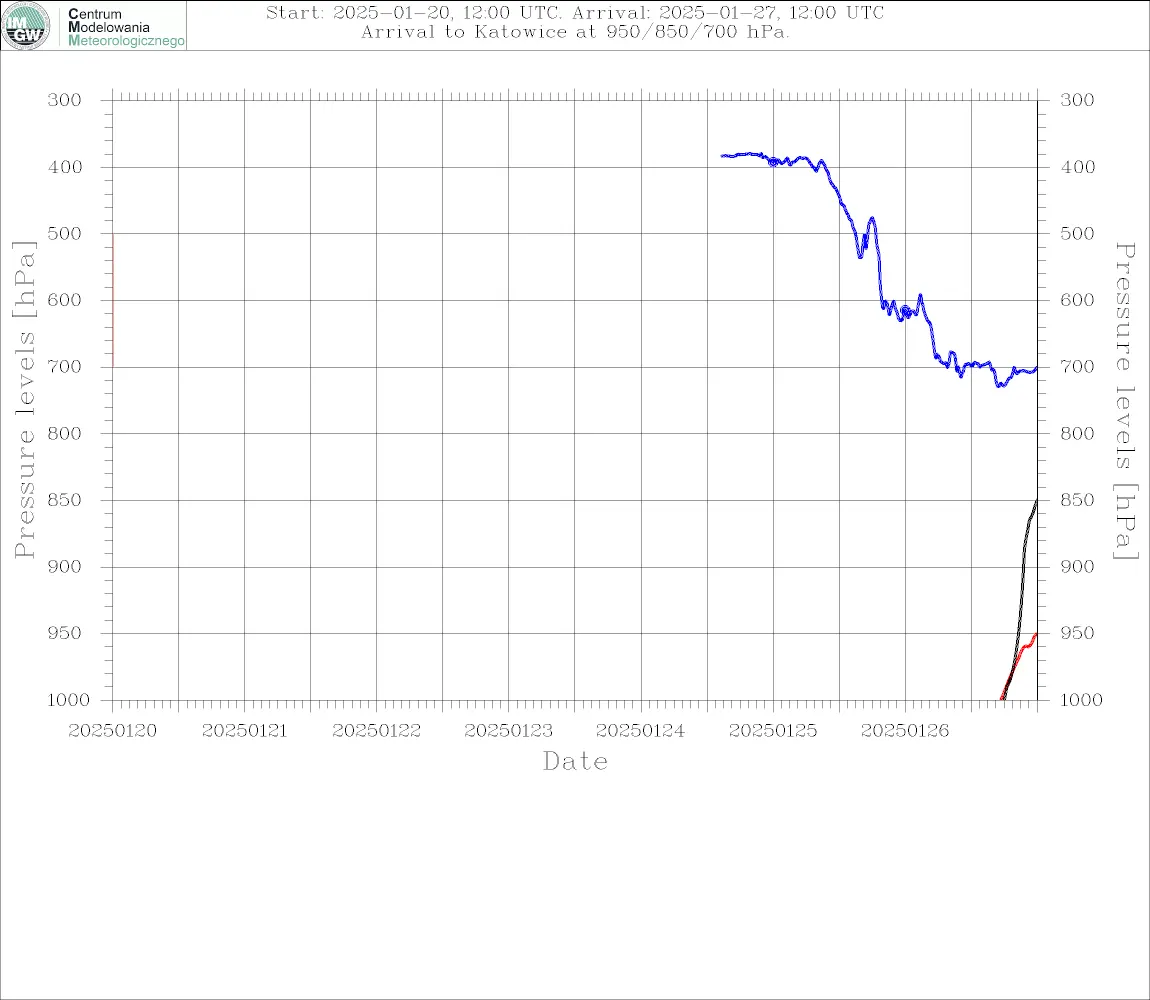The image size is (1150, 1000).
Task: Click the right axis 700 label
Action: [1077, 366]
